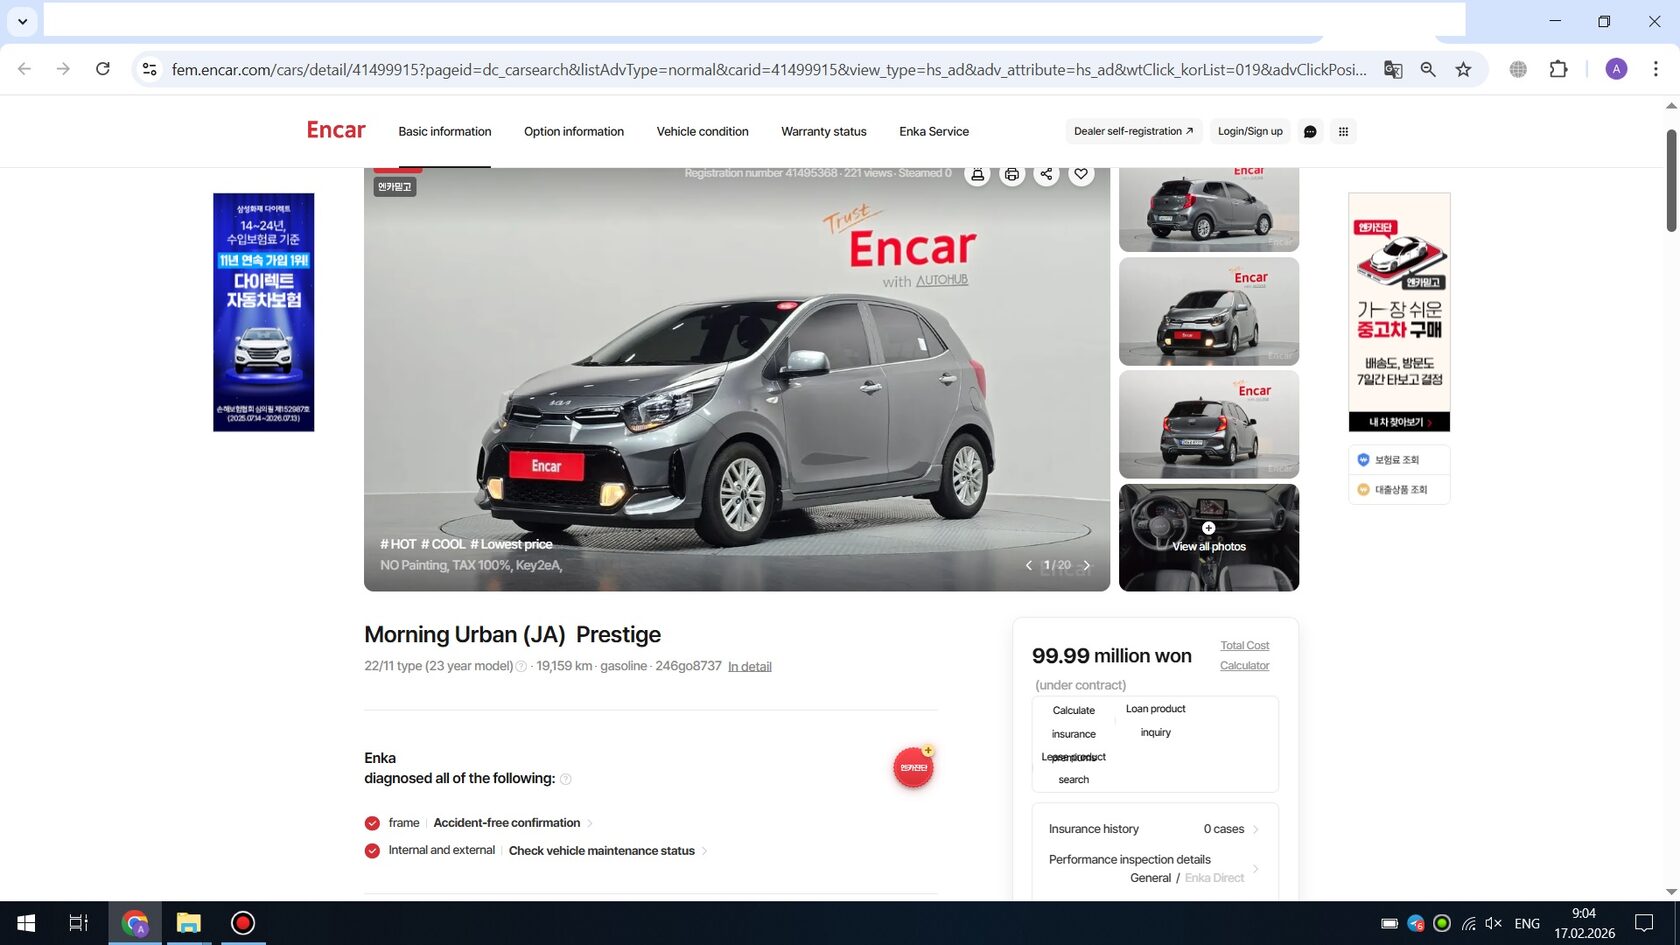Image resolution: width=1680 pixels, height=945 pixels.
Task: Open File Explorer from the taskbar
Action: [188, 923]
